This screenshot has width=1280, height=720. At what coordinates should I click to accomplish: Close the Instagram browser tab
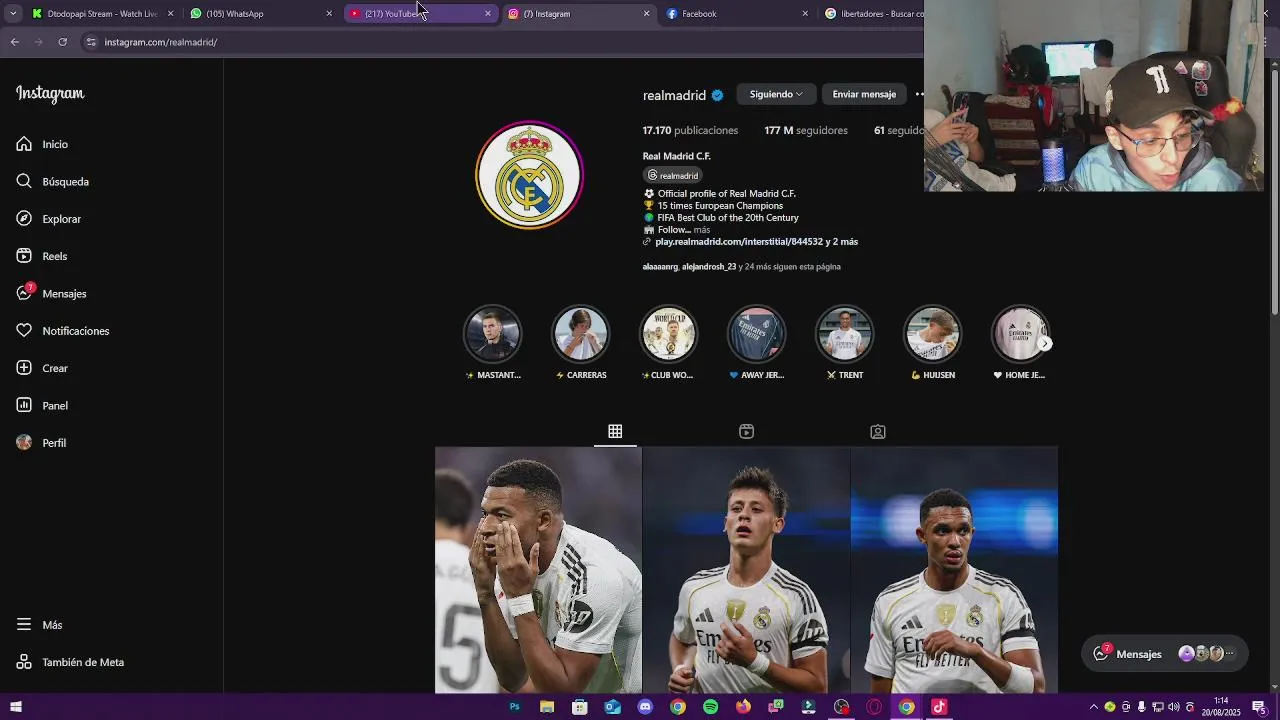[x=646, y=14]
